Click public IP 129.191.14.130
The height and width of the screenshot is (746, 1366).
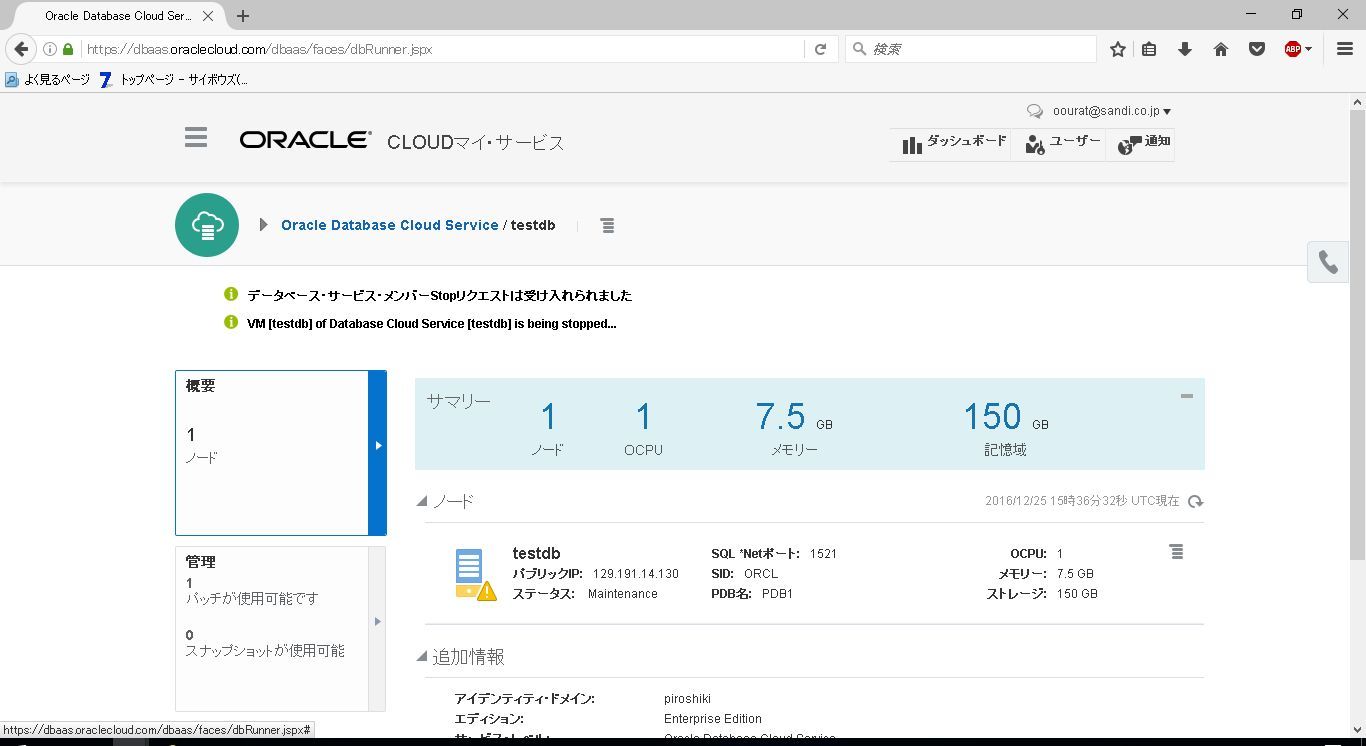[635, 574]
